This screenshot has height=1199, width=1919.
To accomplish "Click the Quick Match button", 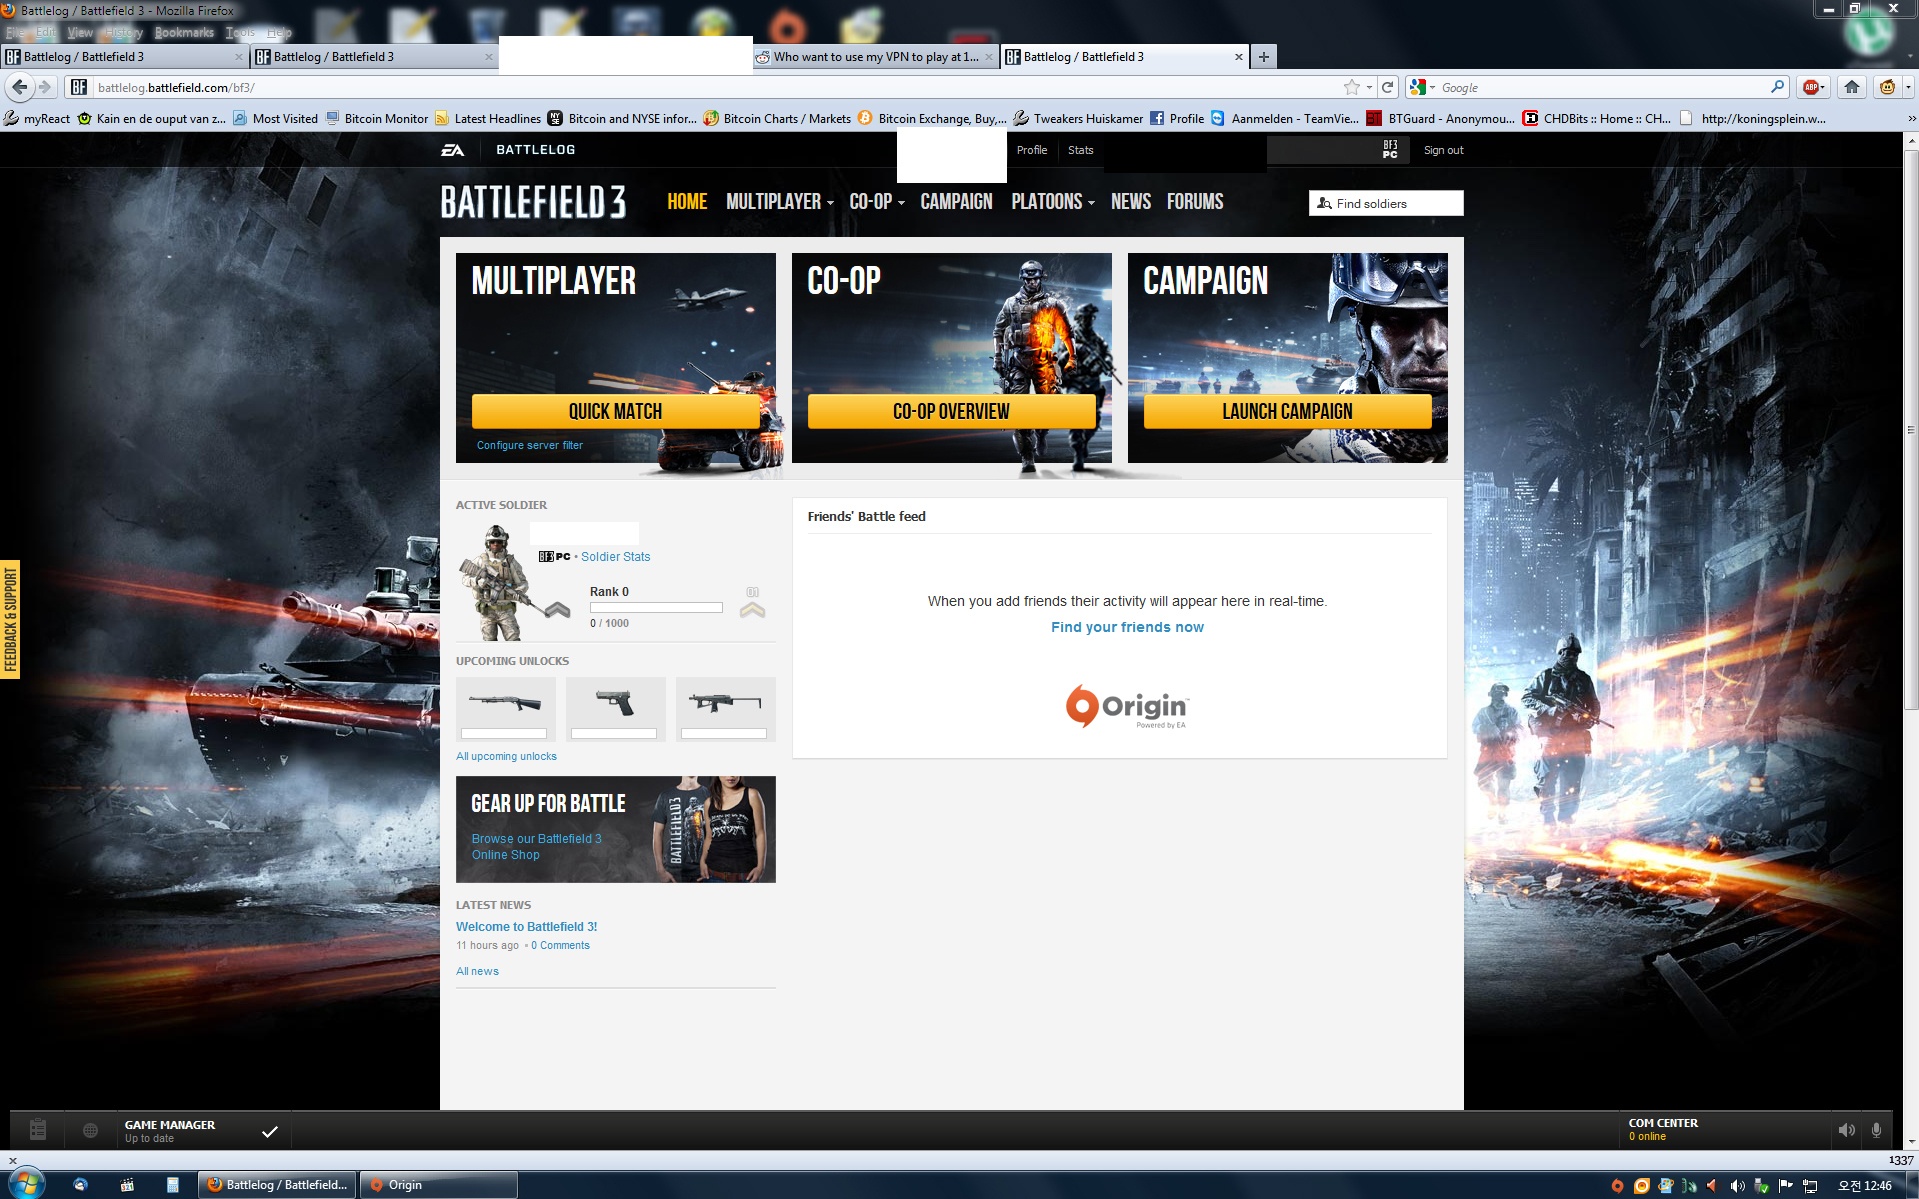I will click(x=615, y=411).
